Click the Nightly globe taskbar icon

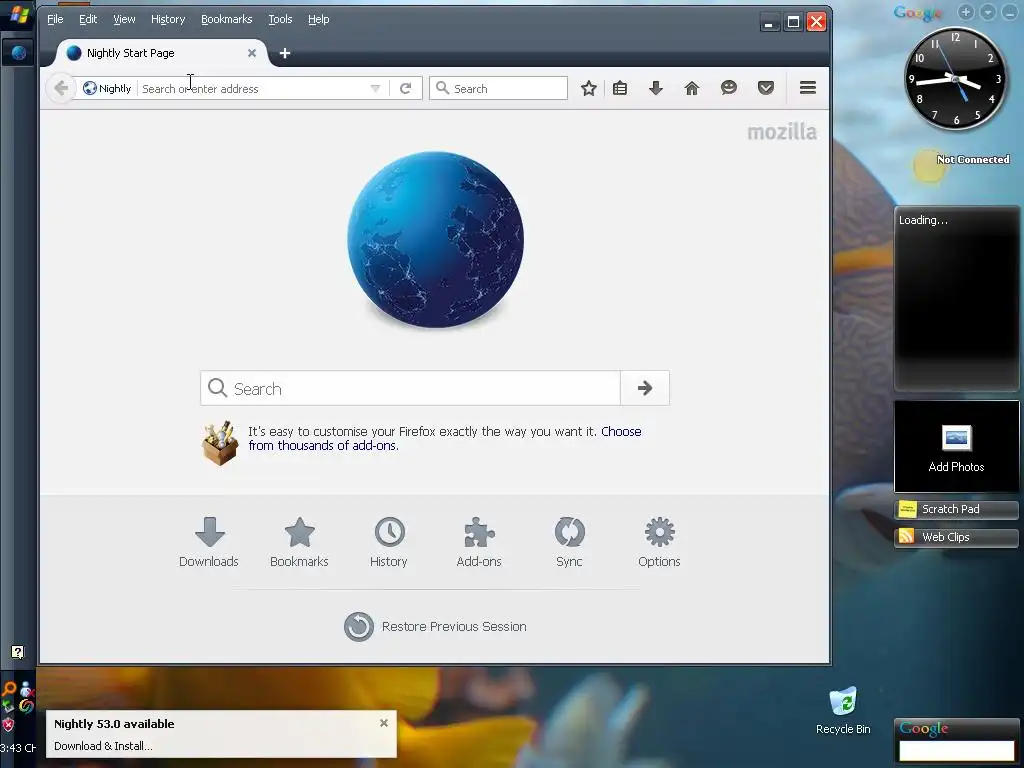pyautogui.click(x=18, y=53)
